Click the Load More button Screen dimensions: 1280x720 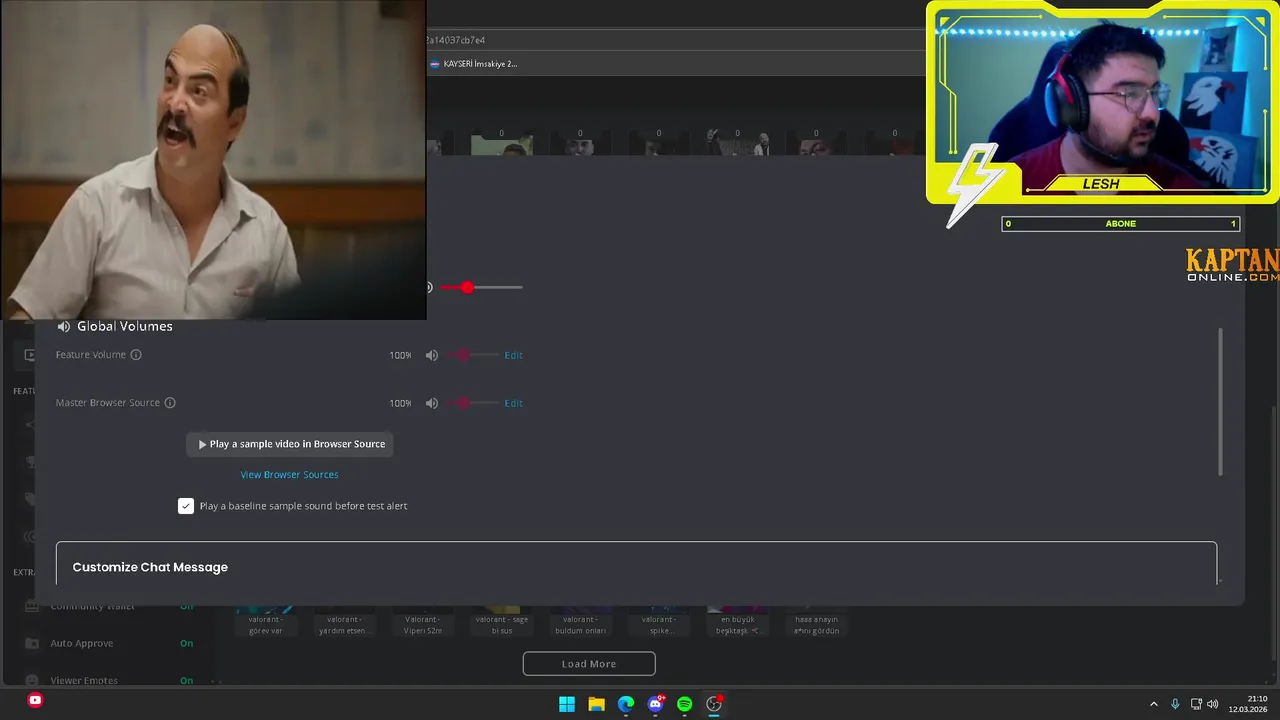click(589, 664)
